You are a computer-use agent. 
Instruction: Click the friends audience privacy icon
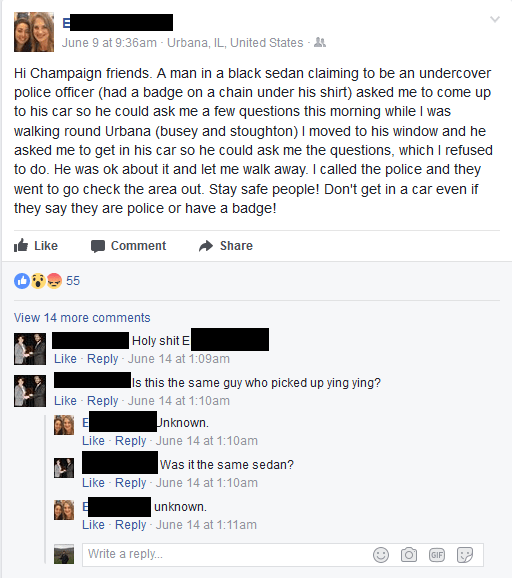click(320, 43)
